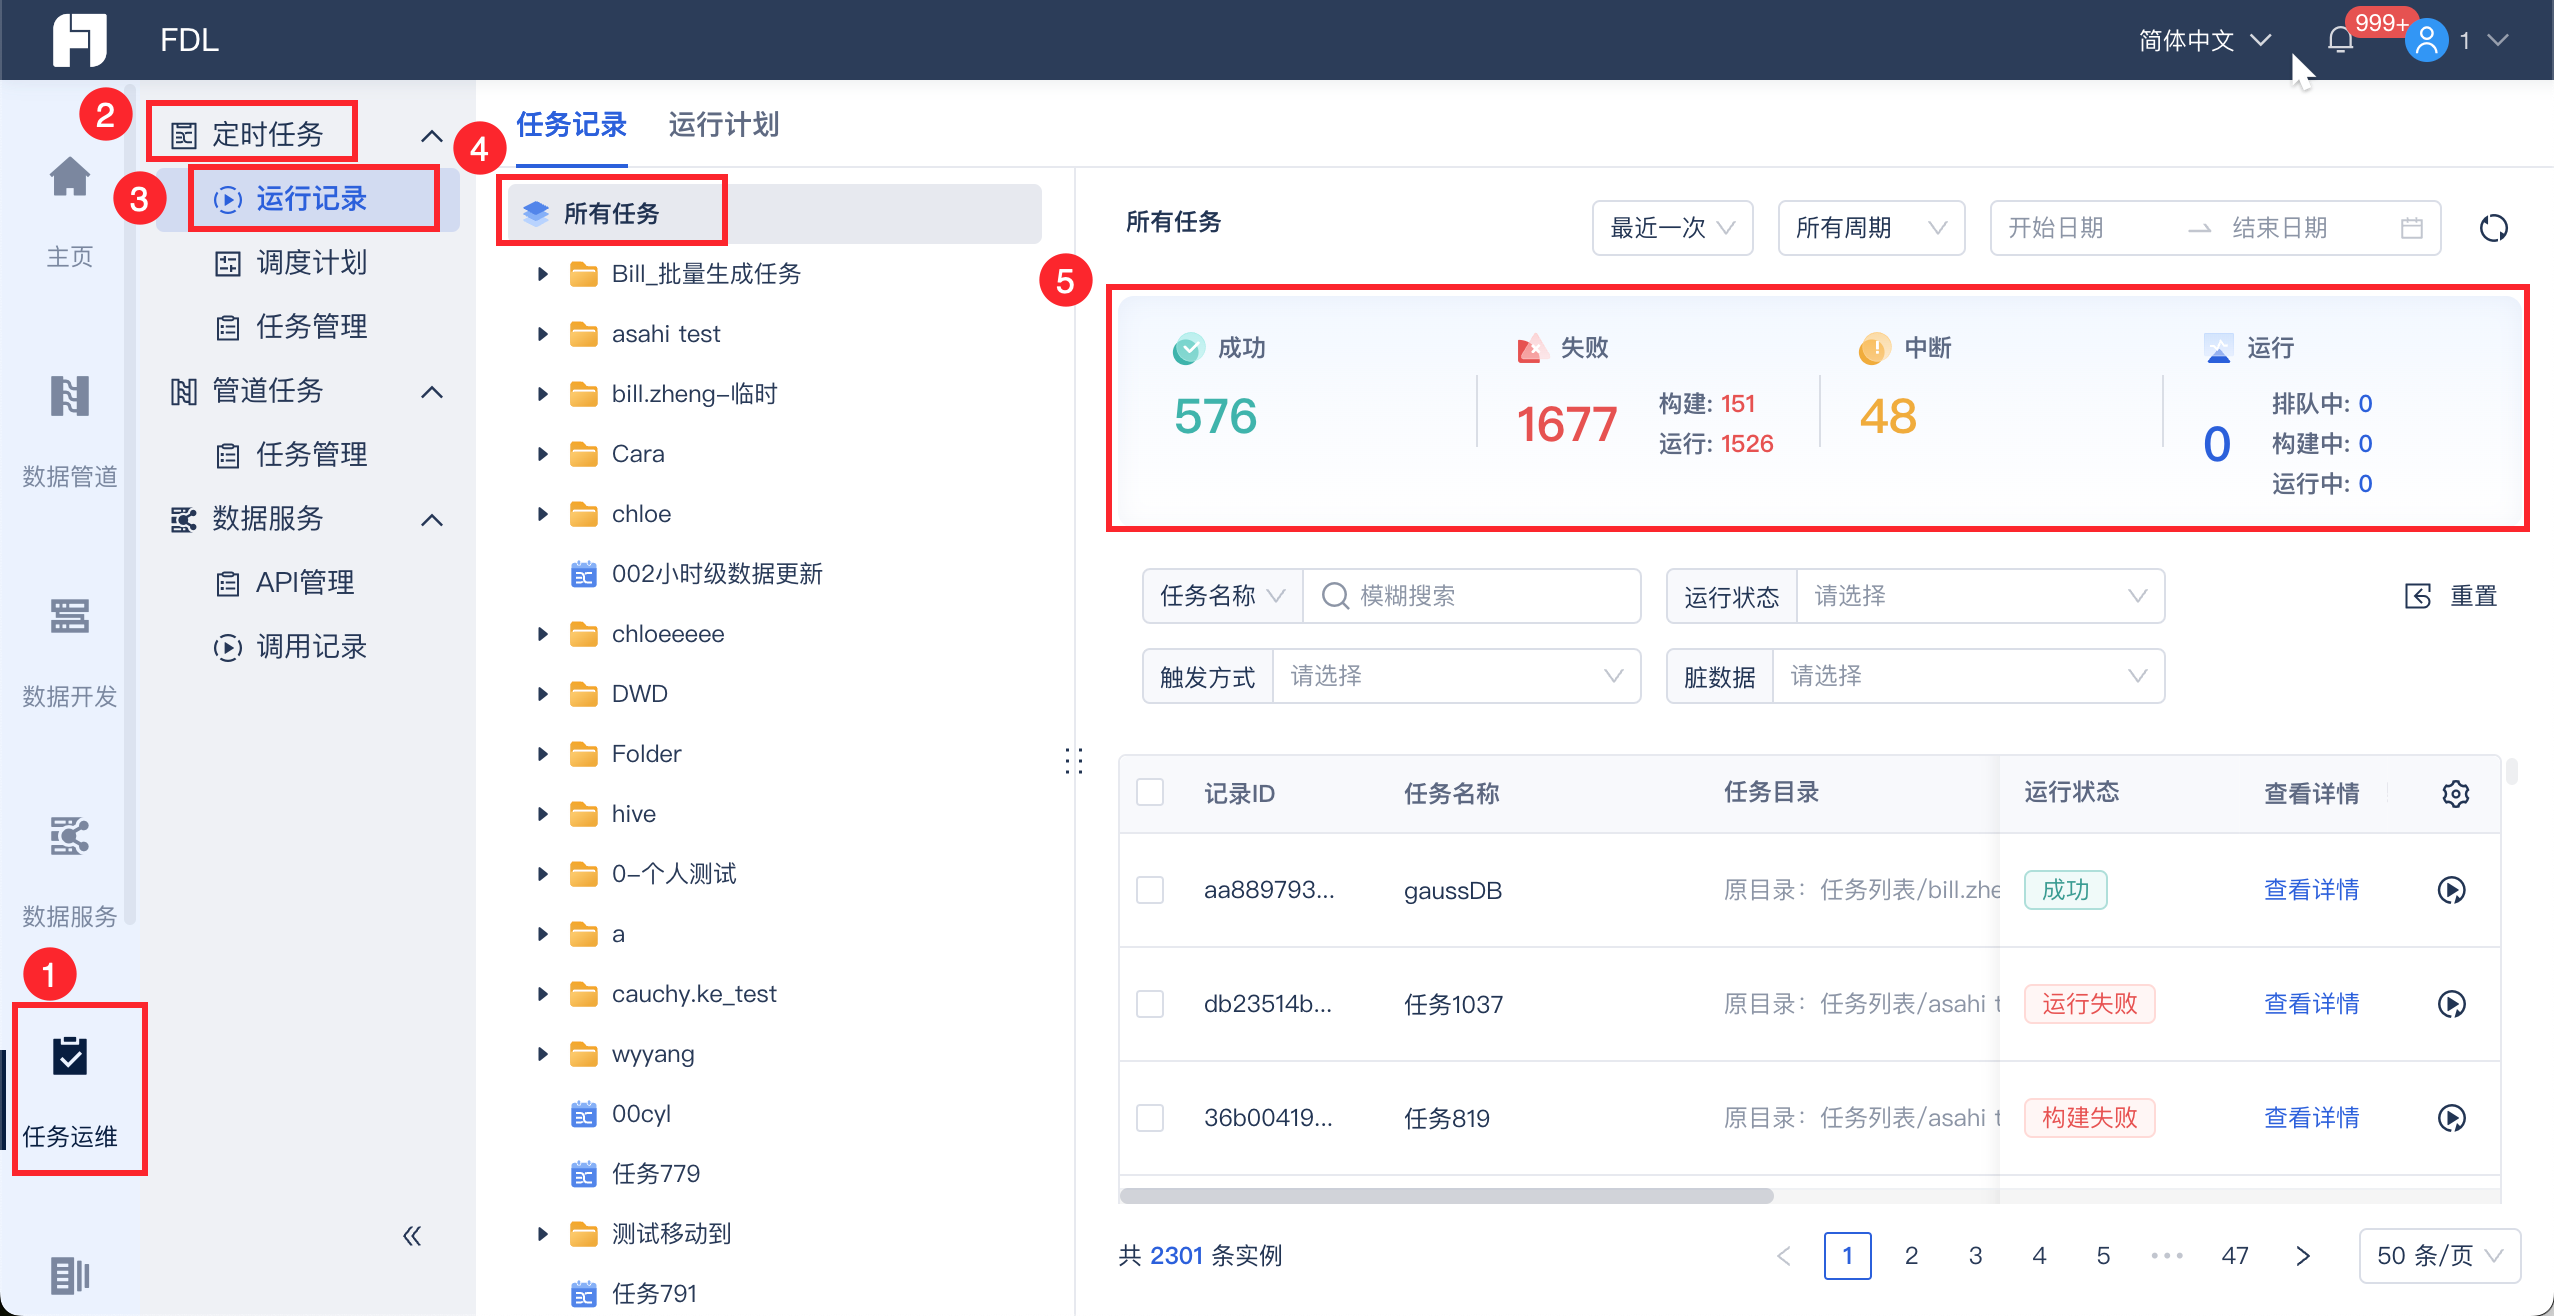The height and width of the screenshot is (1316, 2554).
Task: Open the 数据管道 sidebar icon
Action: click(x=69, y=397)
